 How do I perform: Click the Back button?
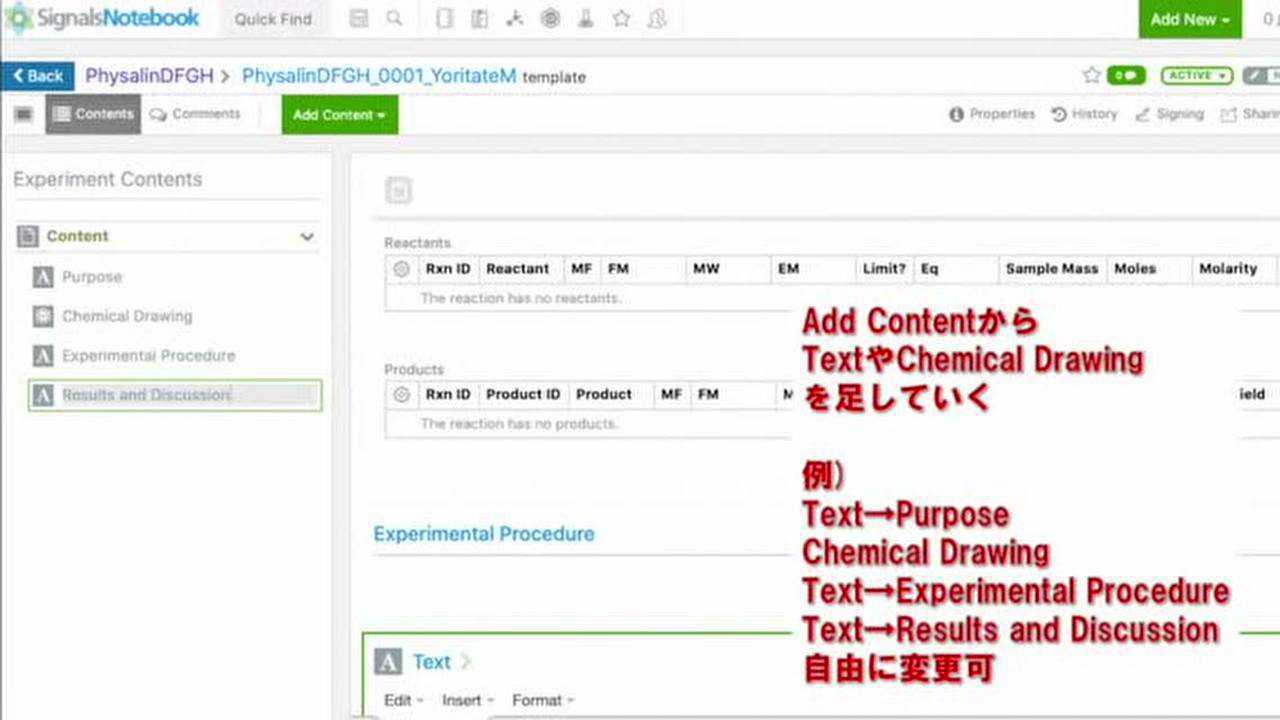coord(38,75)
